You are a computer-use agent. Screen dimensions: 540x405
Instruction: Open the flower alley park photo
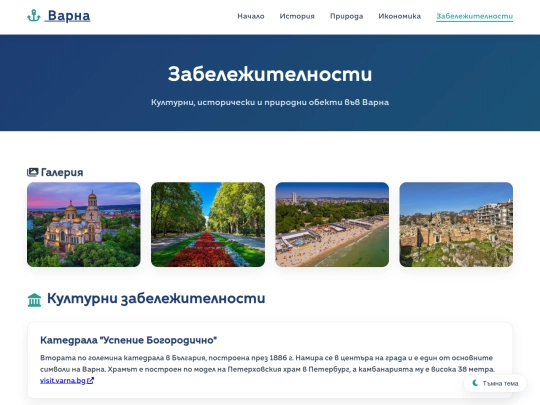pyautogui.click(x=208, y=224)
